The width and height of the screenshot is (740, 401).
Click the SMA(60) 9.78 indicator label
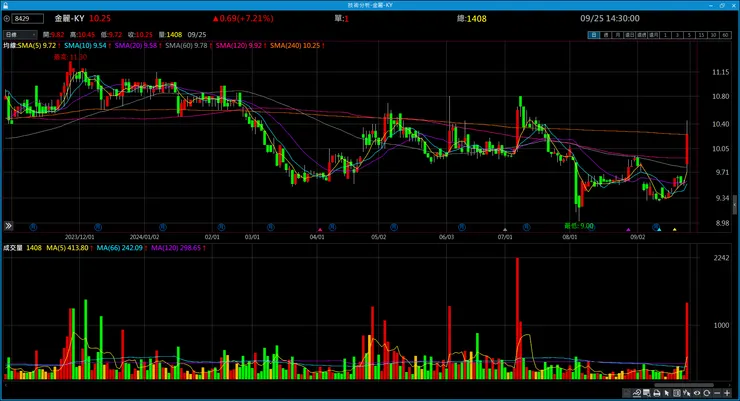[x=188, y=46]
